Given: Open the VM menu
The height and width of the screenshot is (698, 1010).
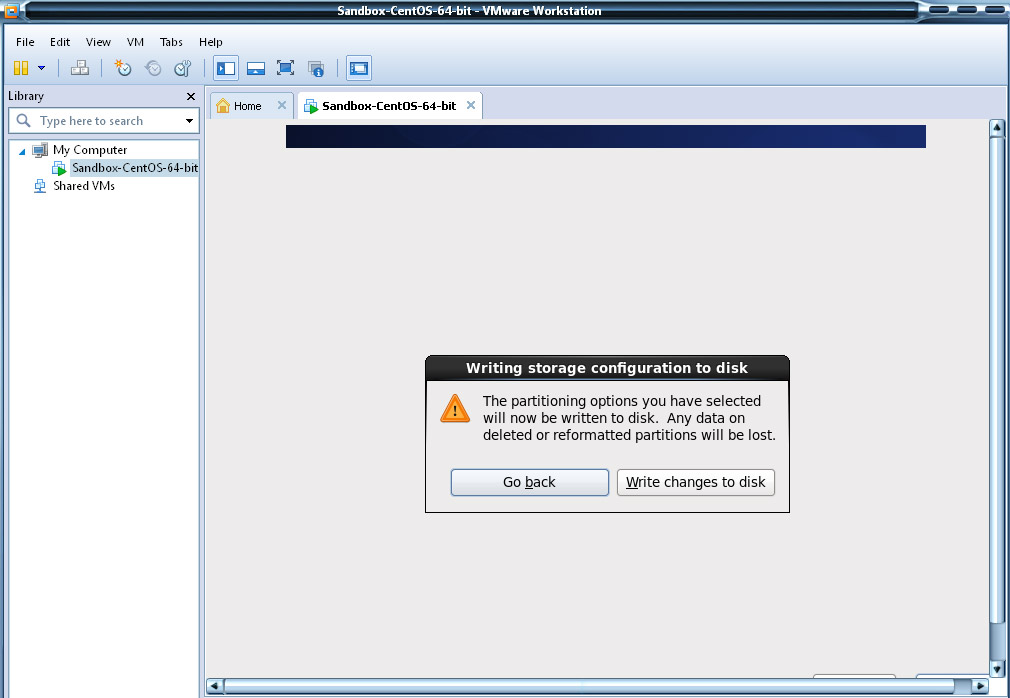Looking at the screenshot, I should click(135, 42).
